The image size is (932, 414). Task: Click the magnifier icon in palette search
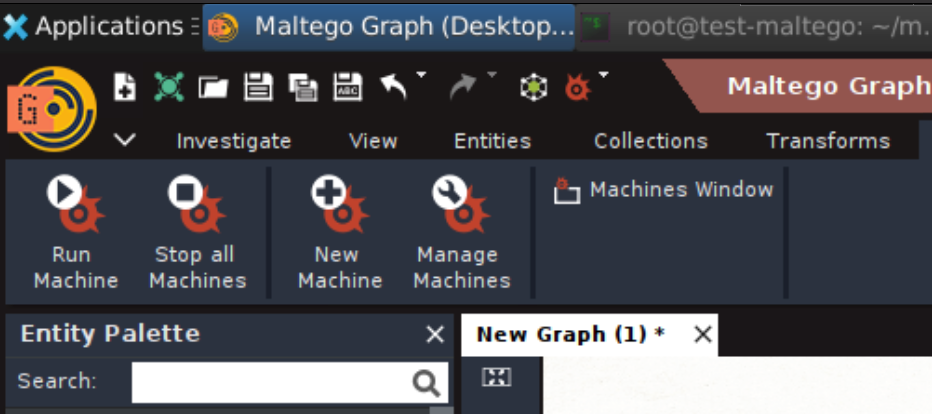pyautogui.click(x=426, y=383)
